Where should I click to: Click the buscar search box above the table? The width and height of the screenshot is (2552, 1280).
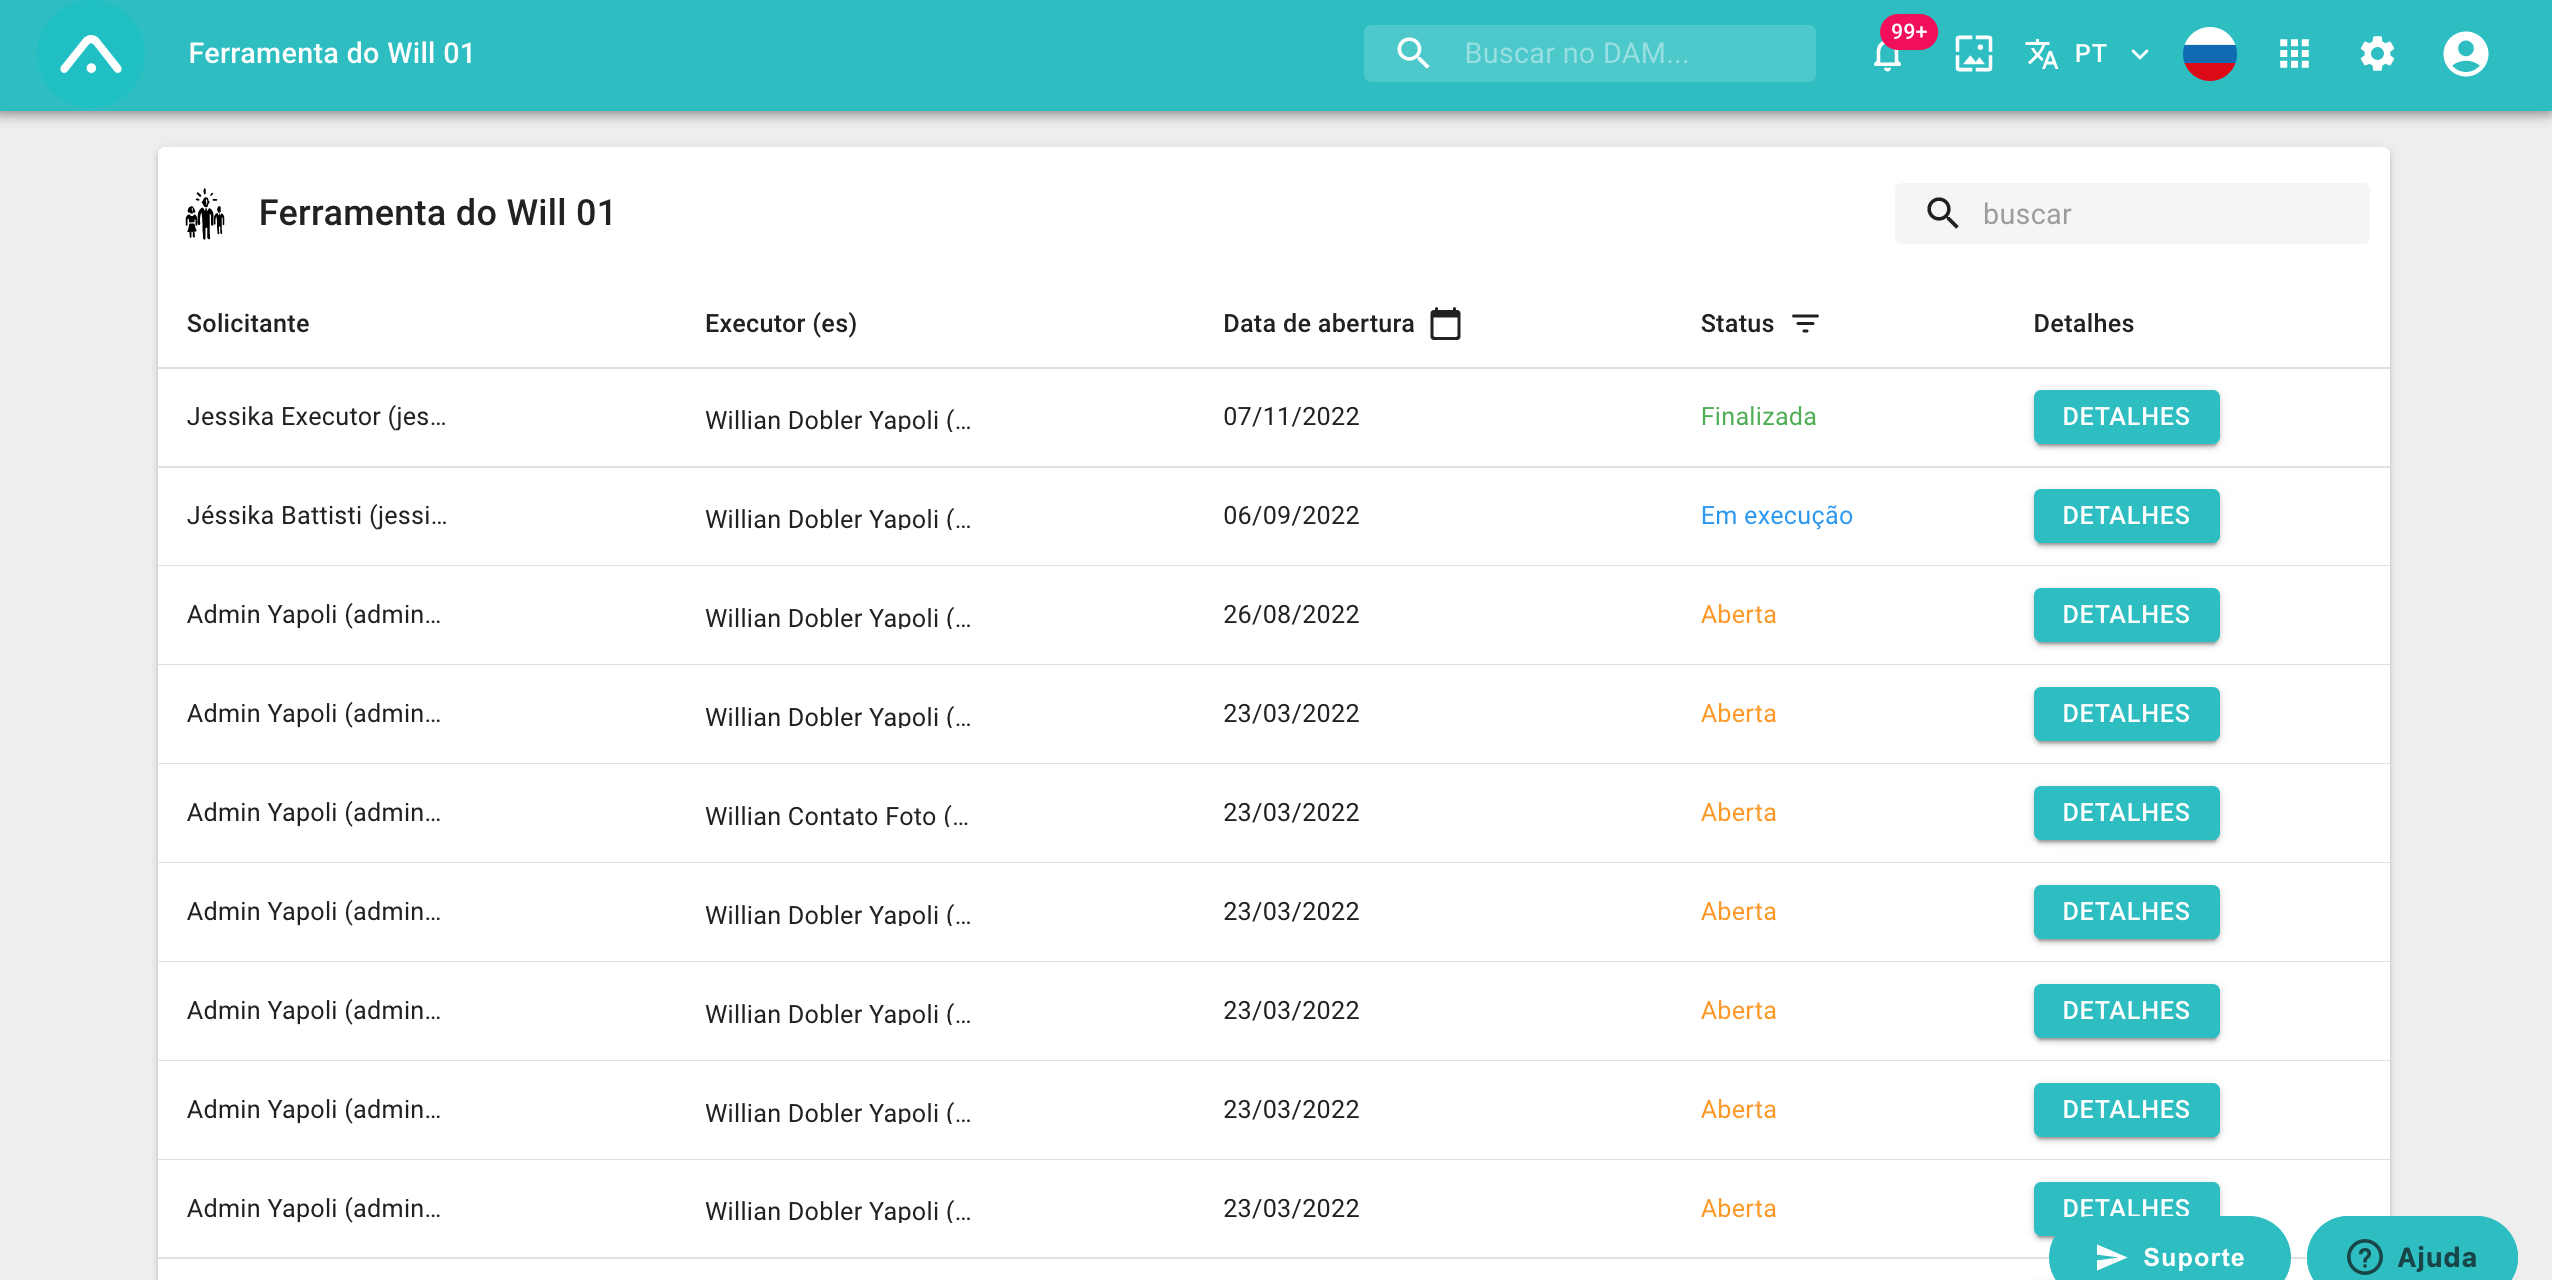[2130, 213]
